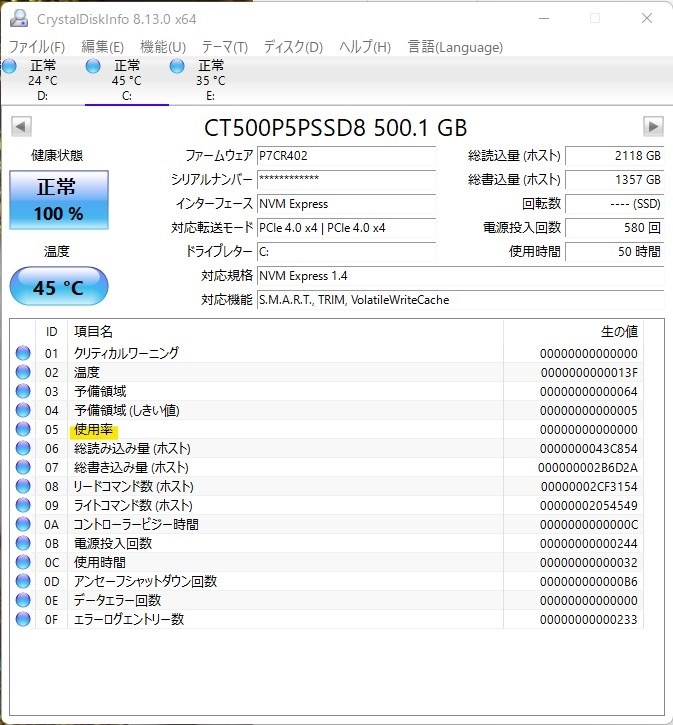
Task: Click status orb for ライトコマンド数 row
Action: coord(23,505)
